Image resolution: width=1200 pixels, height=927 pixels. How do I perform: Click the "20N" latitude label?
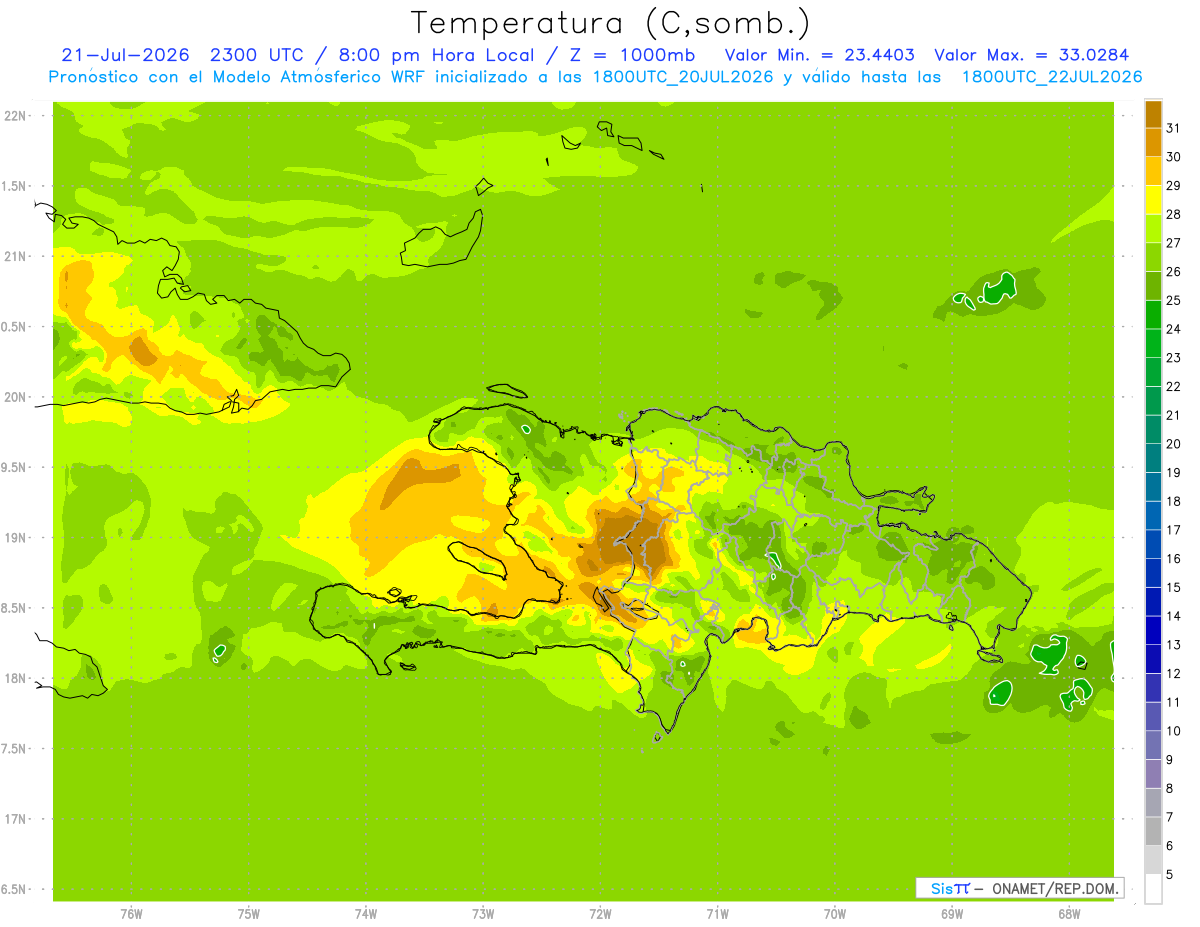point(16,397)
